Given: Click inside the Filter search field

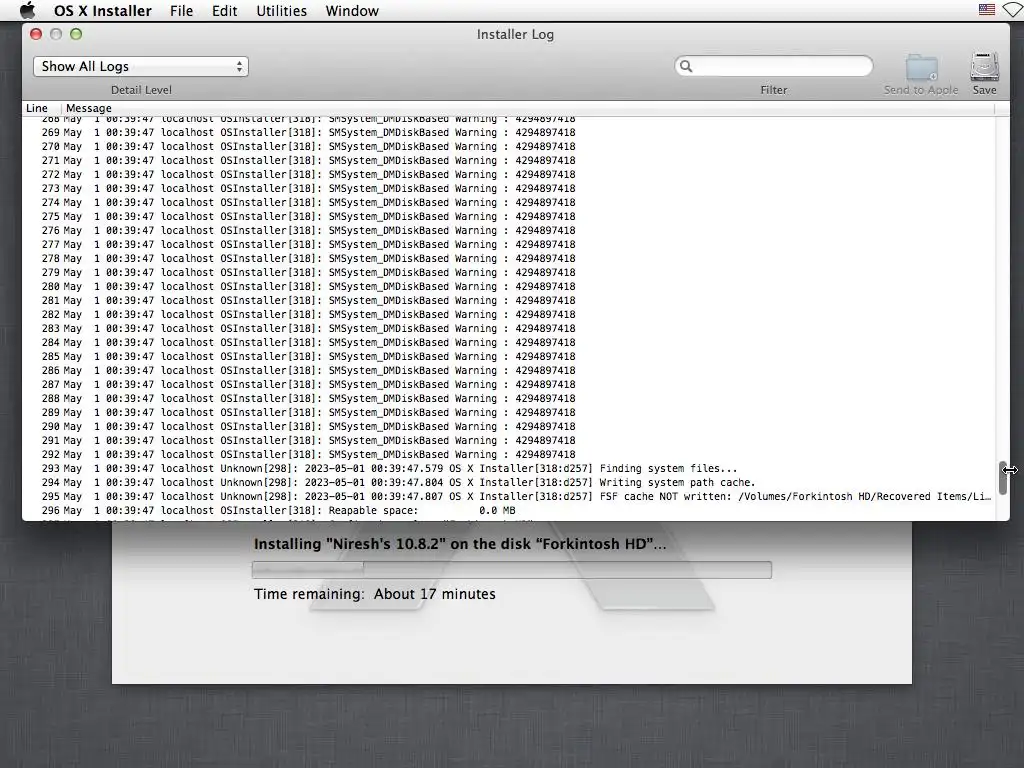Looking at the screenshot, I should tap(773, 66).
